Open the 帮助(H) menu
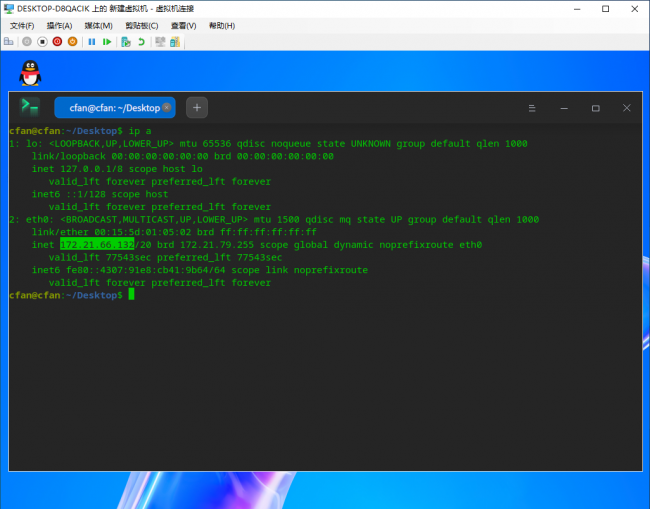650x509 pixels. pyautogui.click(x=222, y=26)
